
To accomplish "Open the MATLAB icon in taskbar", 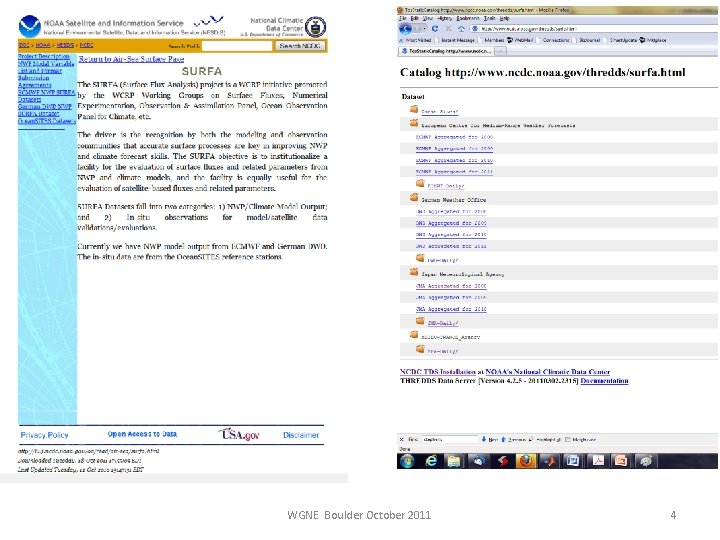I will point(549,461).
